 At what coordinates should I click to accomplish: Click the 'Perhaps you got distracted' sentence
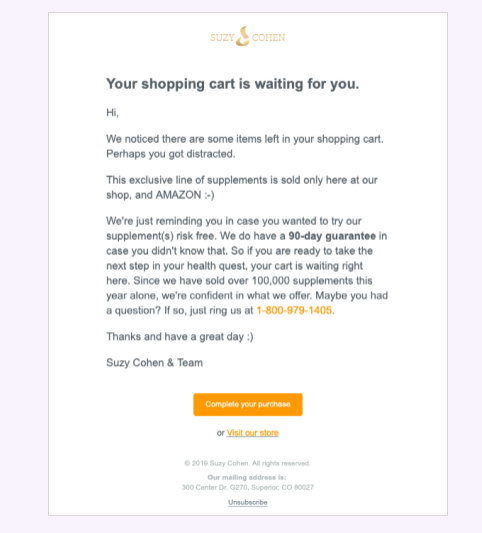(171, 154)
